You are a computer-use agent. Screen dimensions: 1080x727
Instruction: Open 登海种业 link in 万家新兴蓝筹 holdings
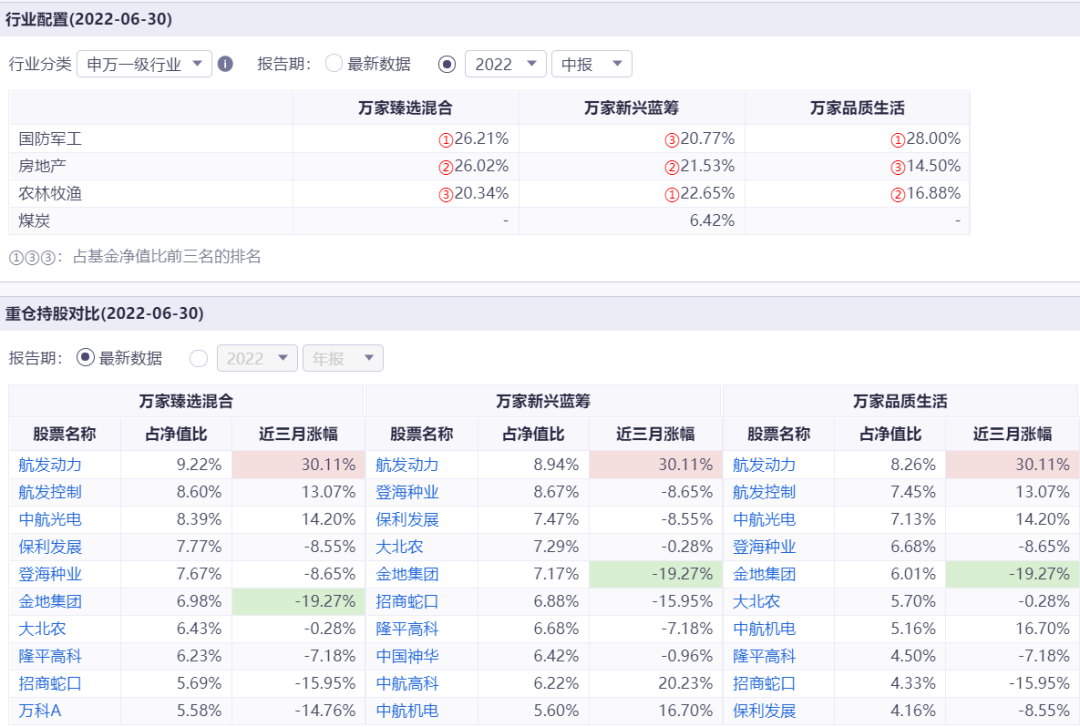click(407, 492)
